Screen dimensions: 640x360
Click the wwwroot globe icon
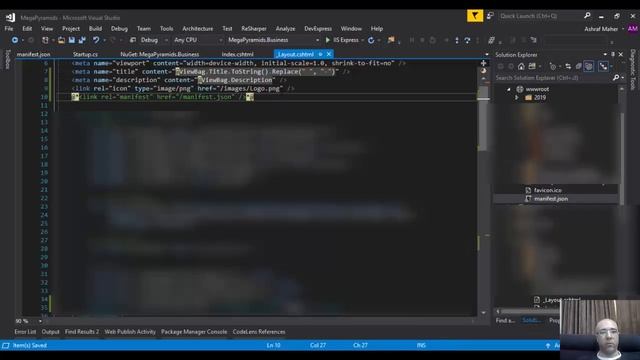(x=520, y=89)
